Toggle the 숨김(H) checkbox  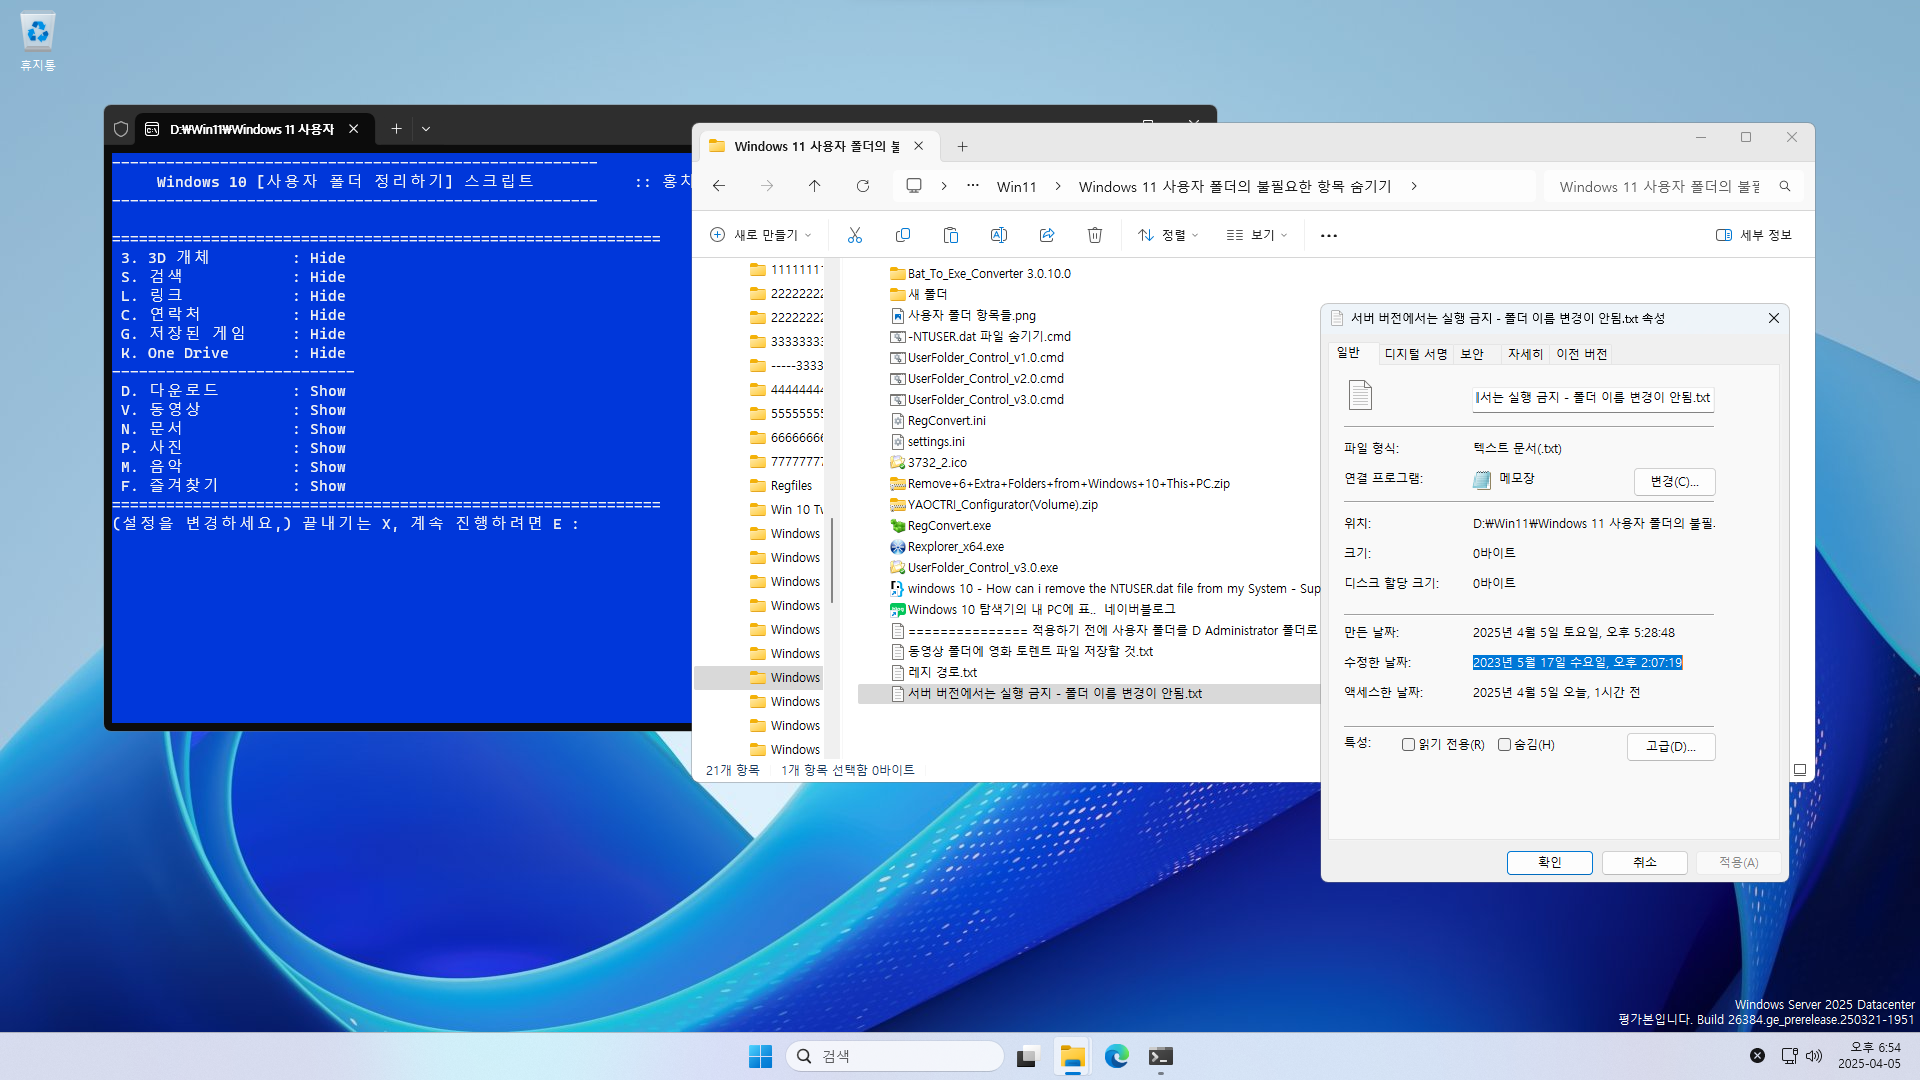tap(1504, 744)
